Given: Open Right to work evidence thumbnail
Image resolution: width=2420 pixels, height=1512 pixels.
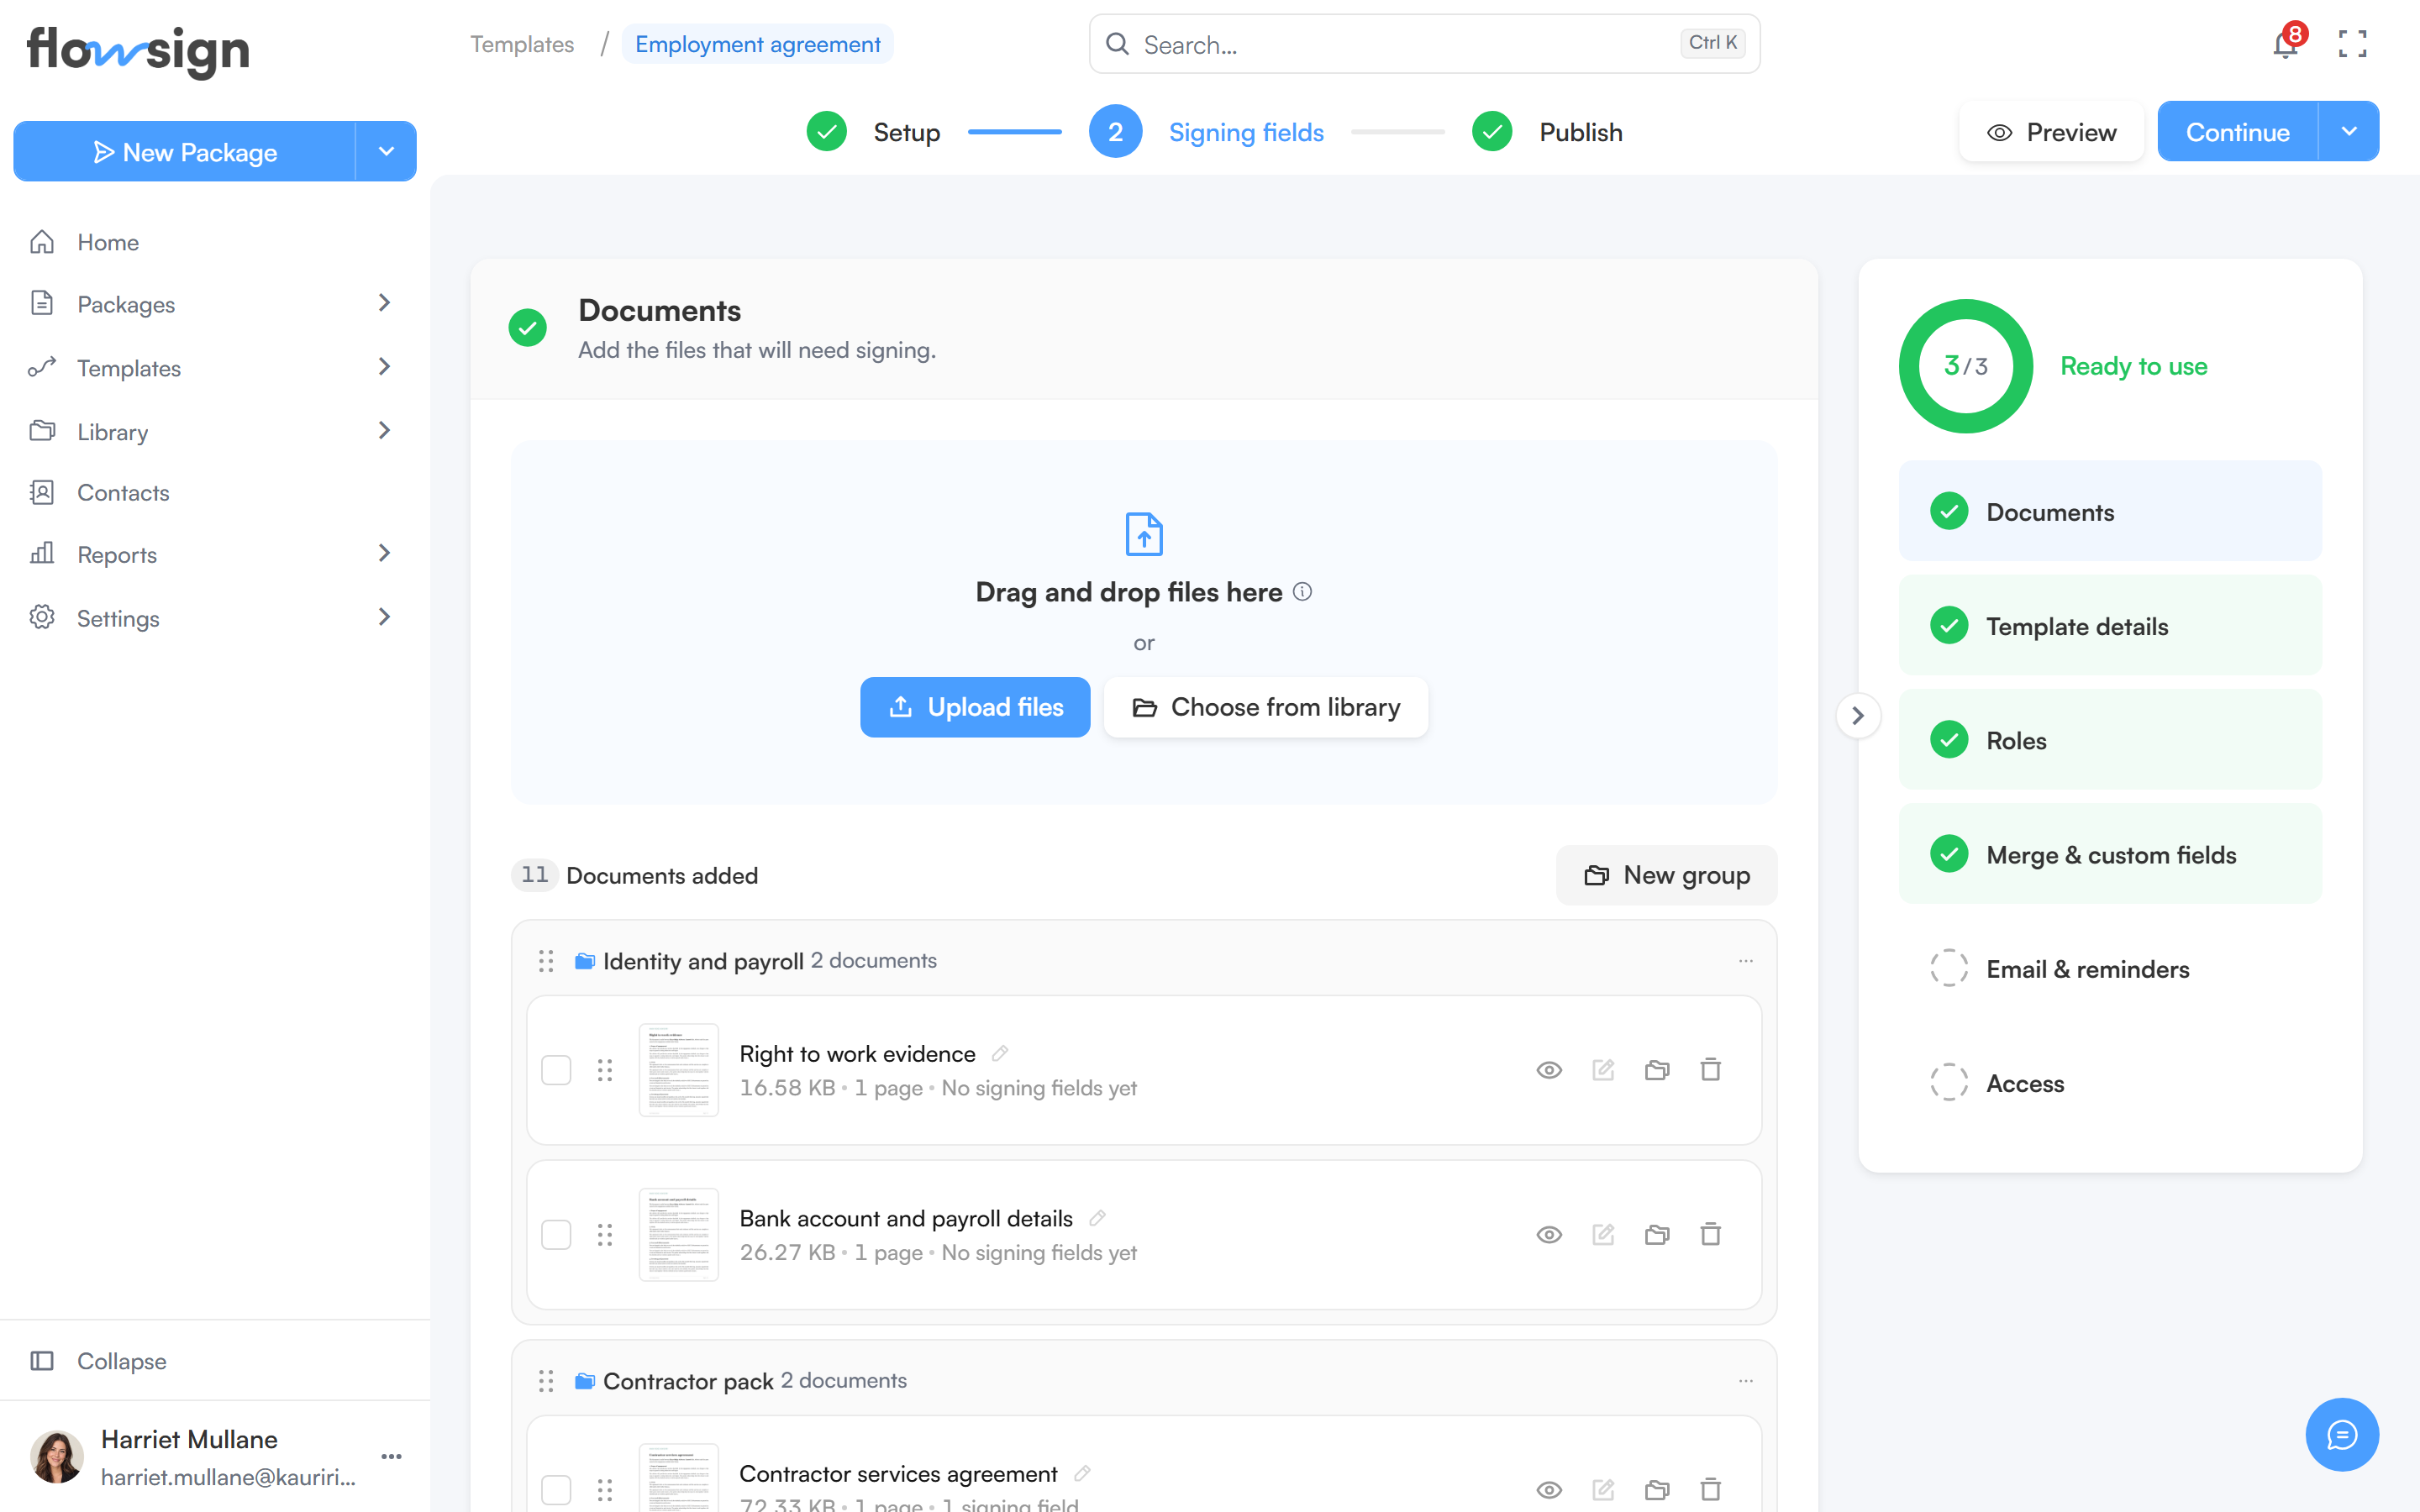Looking at the screenshot, I should [678, 1070].
